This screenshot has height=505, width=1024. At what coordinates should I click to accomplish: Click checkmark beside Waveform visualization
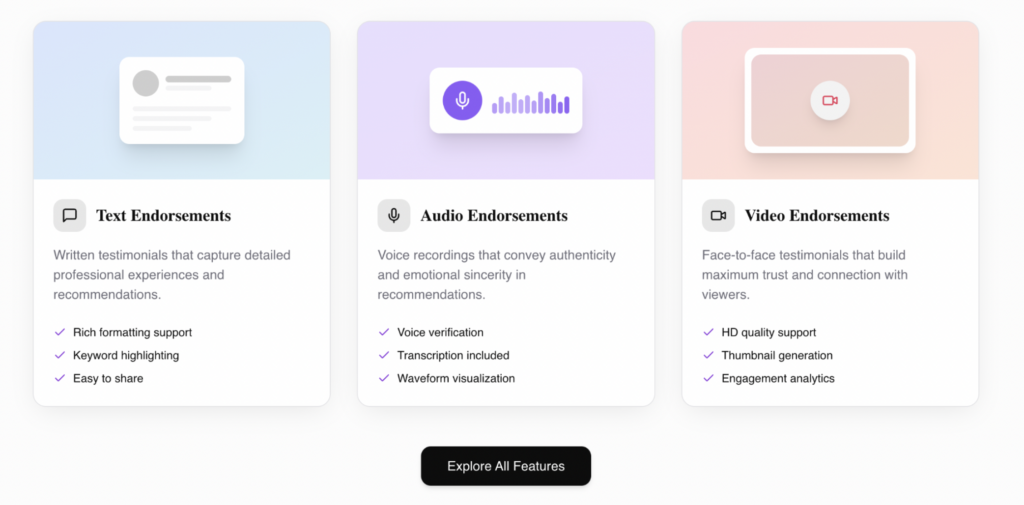coord(384,378)
